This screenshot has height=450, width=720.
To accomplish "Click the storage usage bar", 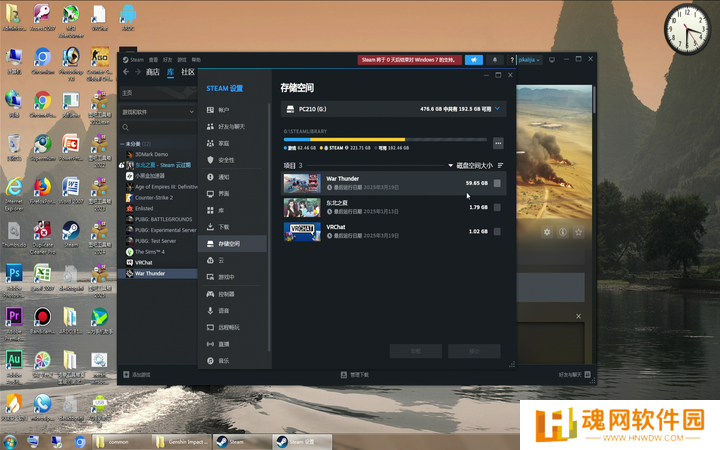I will [385, 139].
